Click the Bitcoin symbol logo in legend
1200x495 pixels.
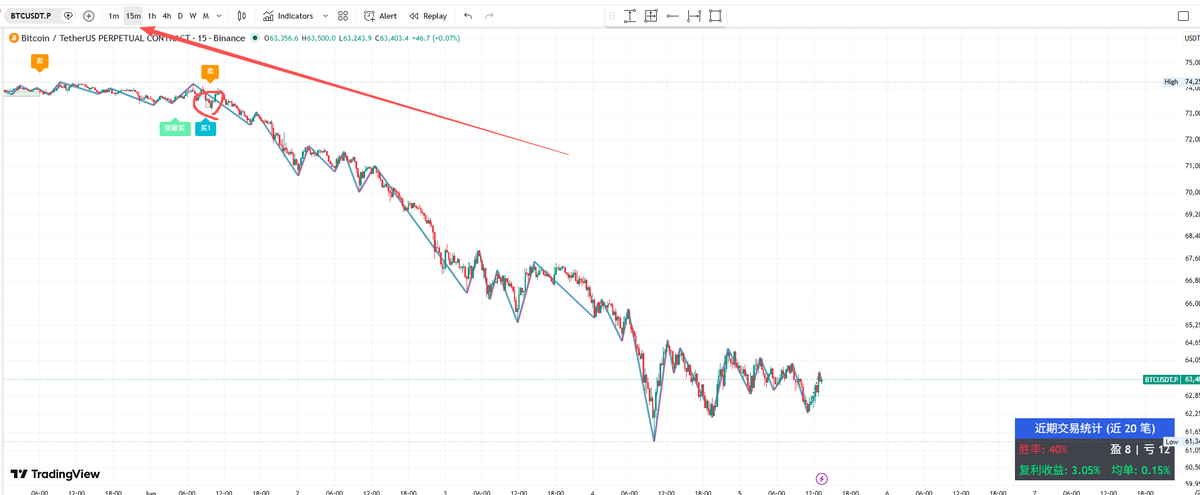13,38
